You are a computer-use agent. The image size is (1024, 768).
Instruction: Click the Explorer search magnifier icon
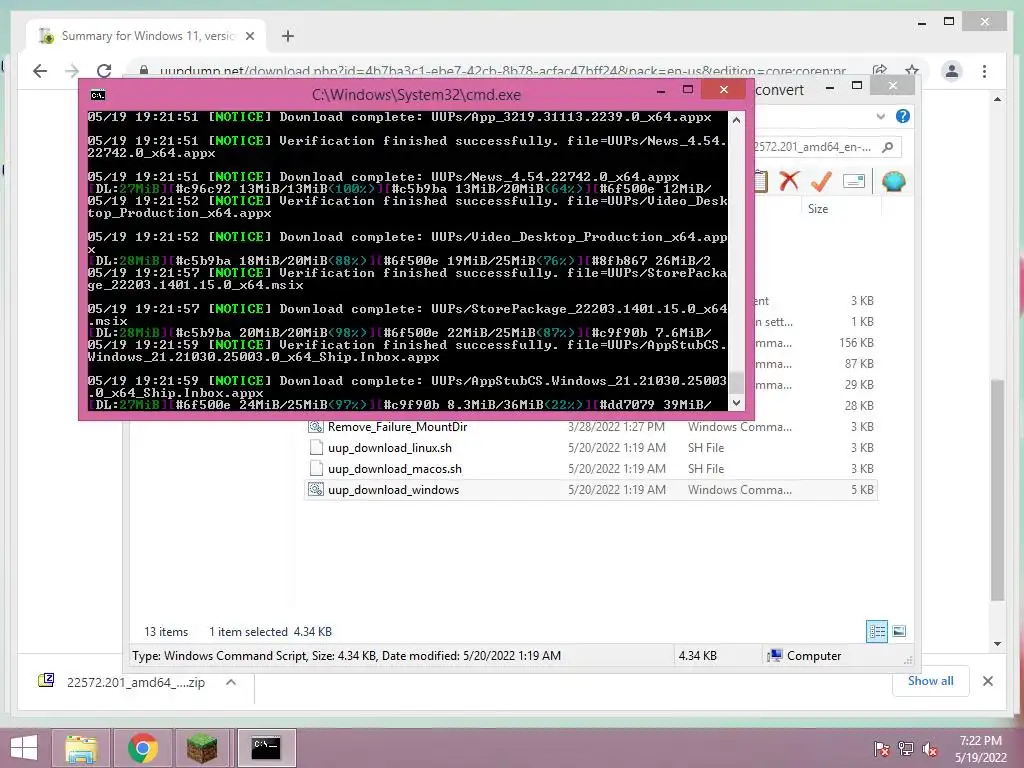pos(888,147)
